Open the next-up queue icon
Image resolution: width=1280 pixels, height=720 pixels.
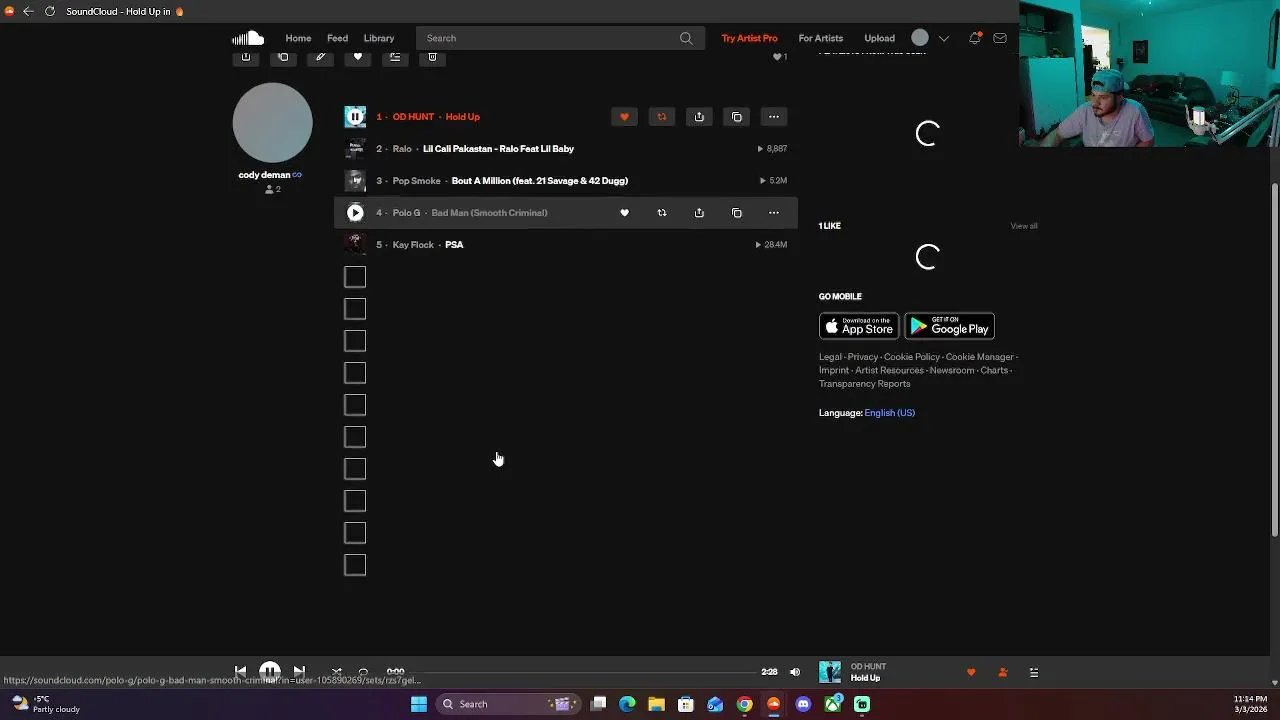(x=1034, y=673)
